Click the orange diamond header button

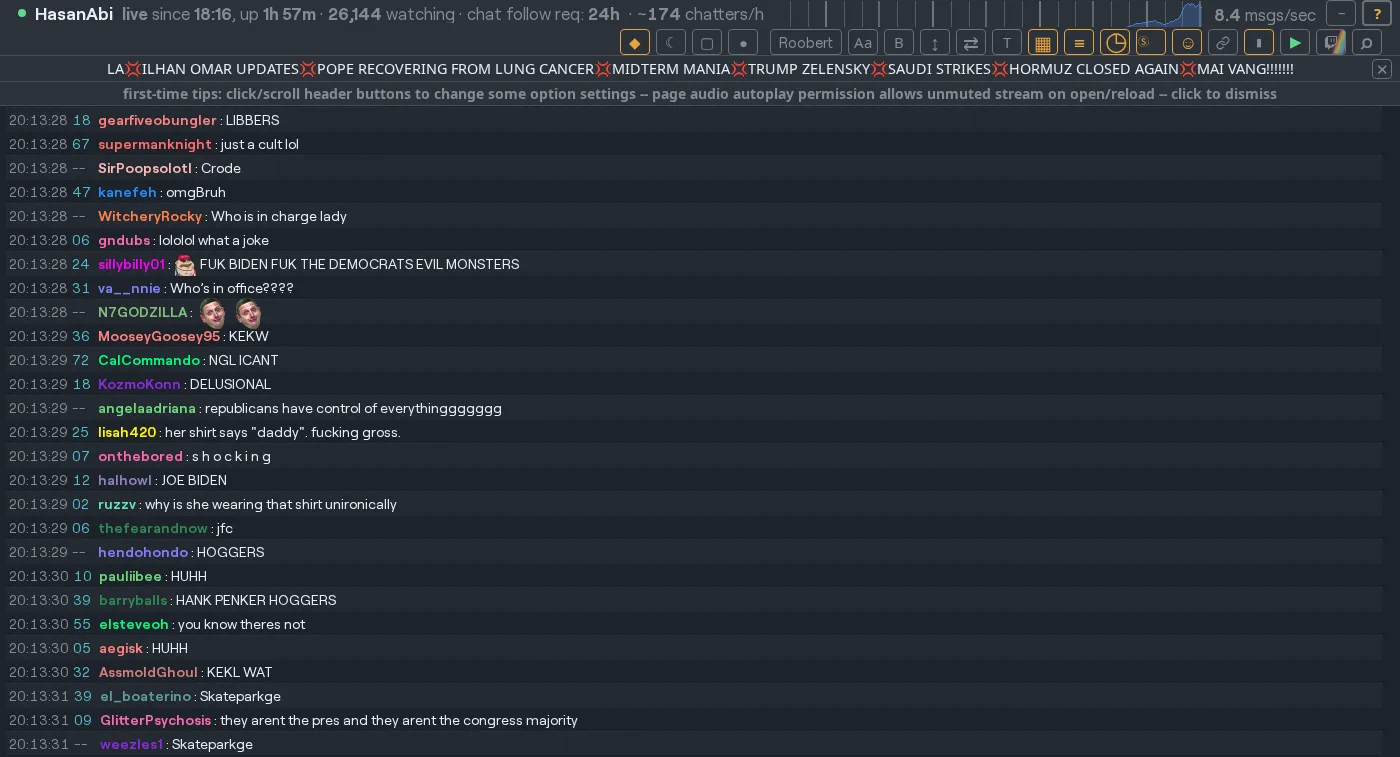click(x=635, y=43)
